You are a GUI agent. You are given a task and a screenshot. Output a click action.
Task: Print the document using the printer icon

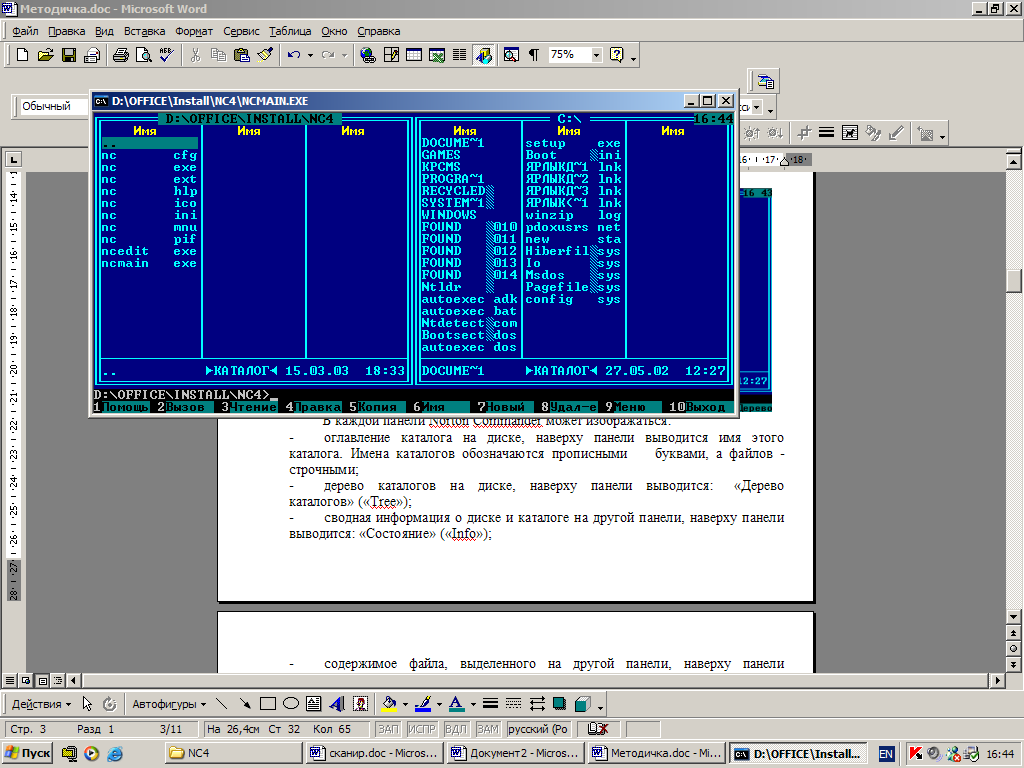120,55
